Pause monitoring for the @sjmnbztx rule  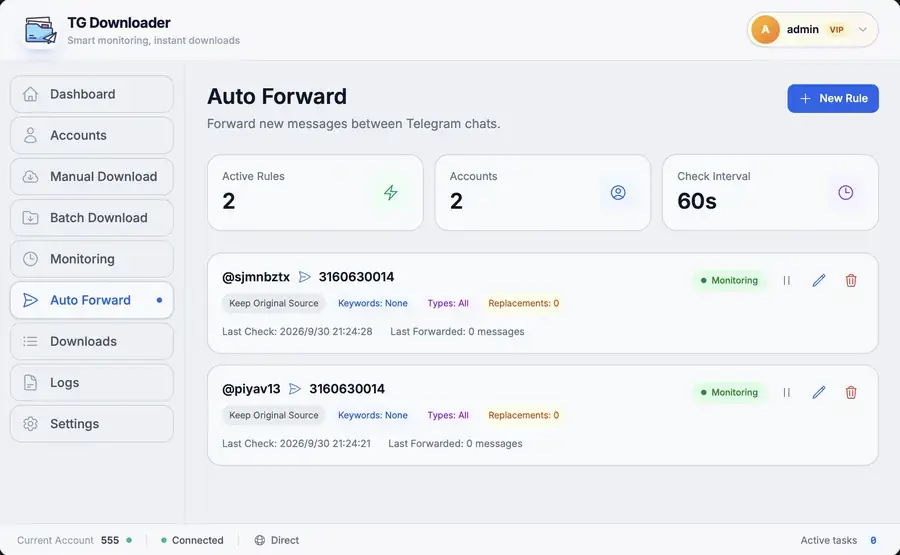tap(787, 281)
